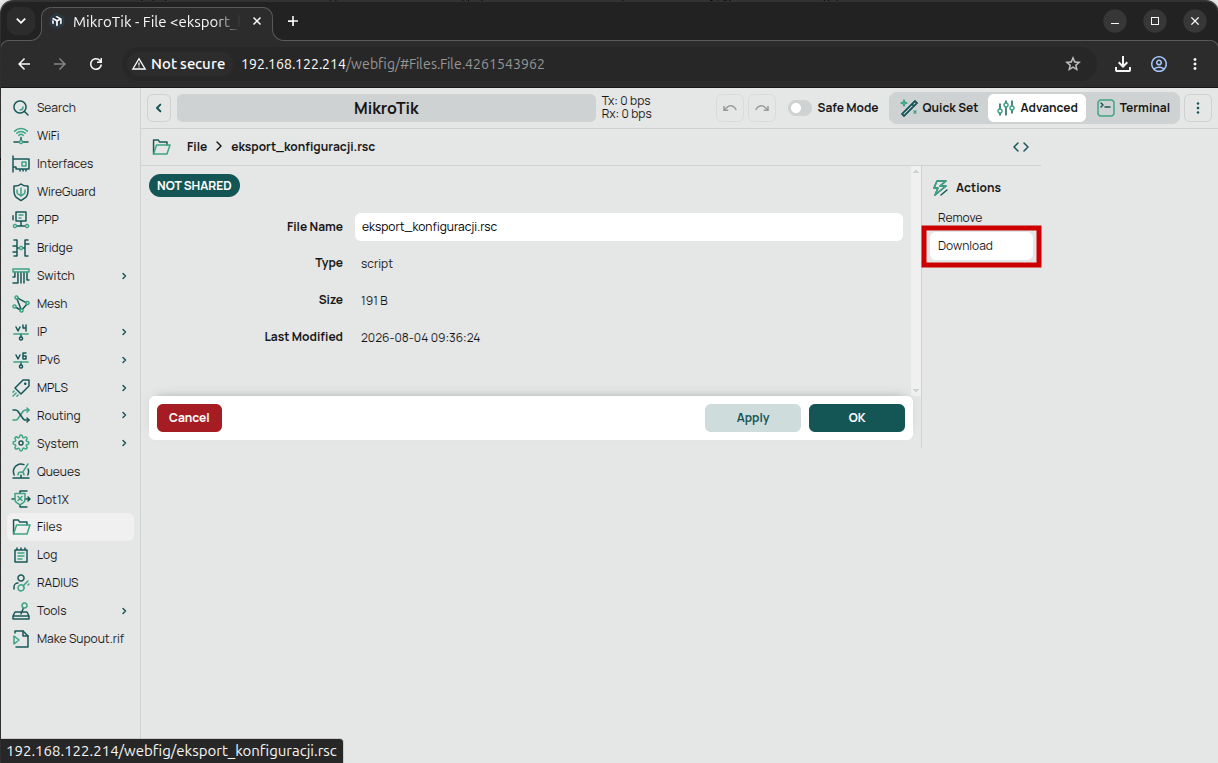Expand the Routing submenu
The image size is (1218, 763).
coord(124,416)
